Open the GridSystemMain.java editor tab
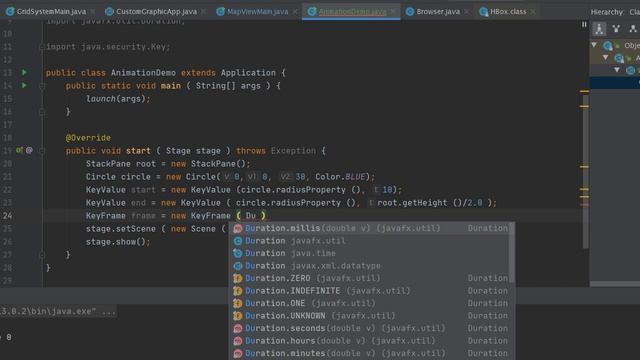Image resolution: width=640 pixels, height=360 pixels. pos(51,12)
